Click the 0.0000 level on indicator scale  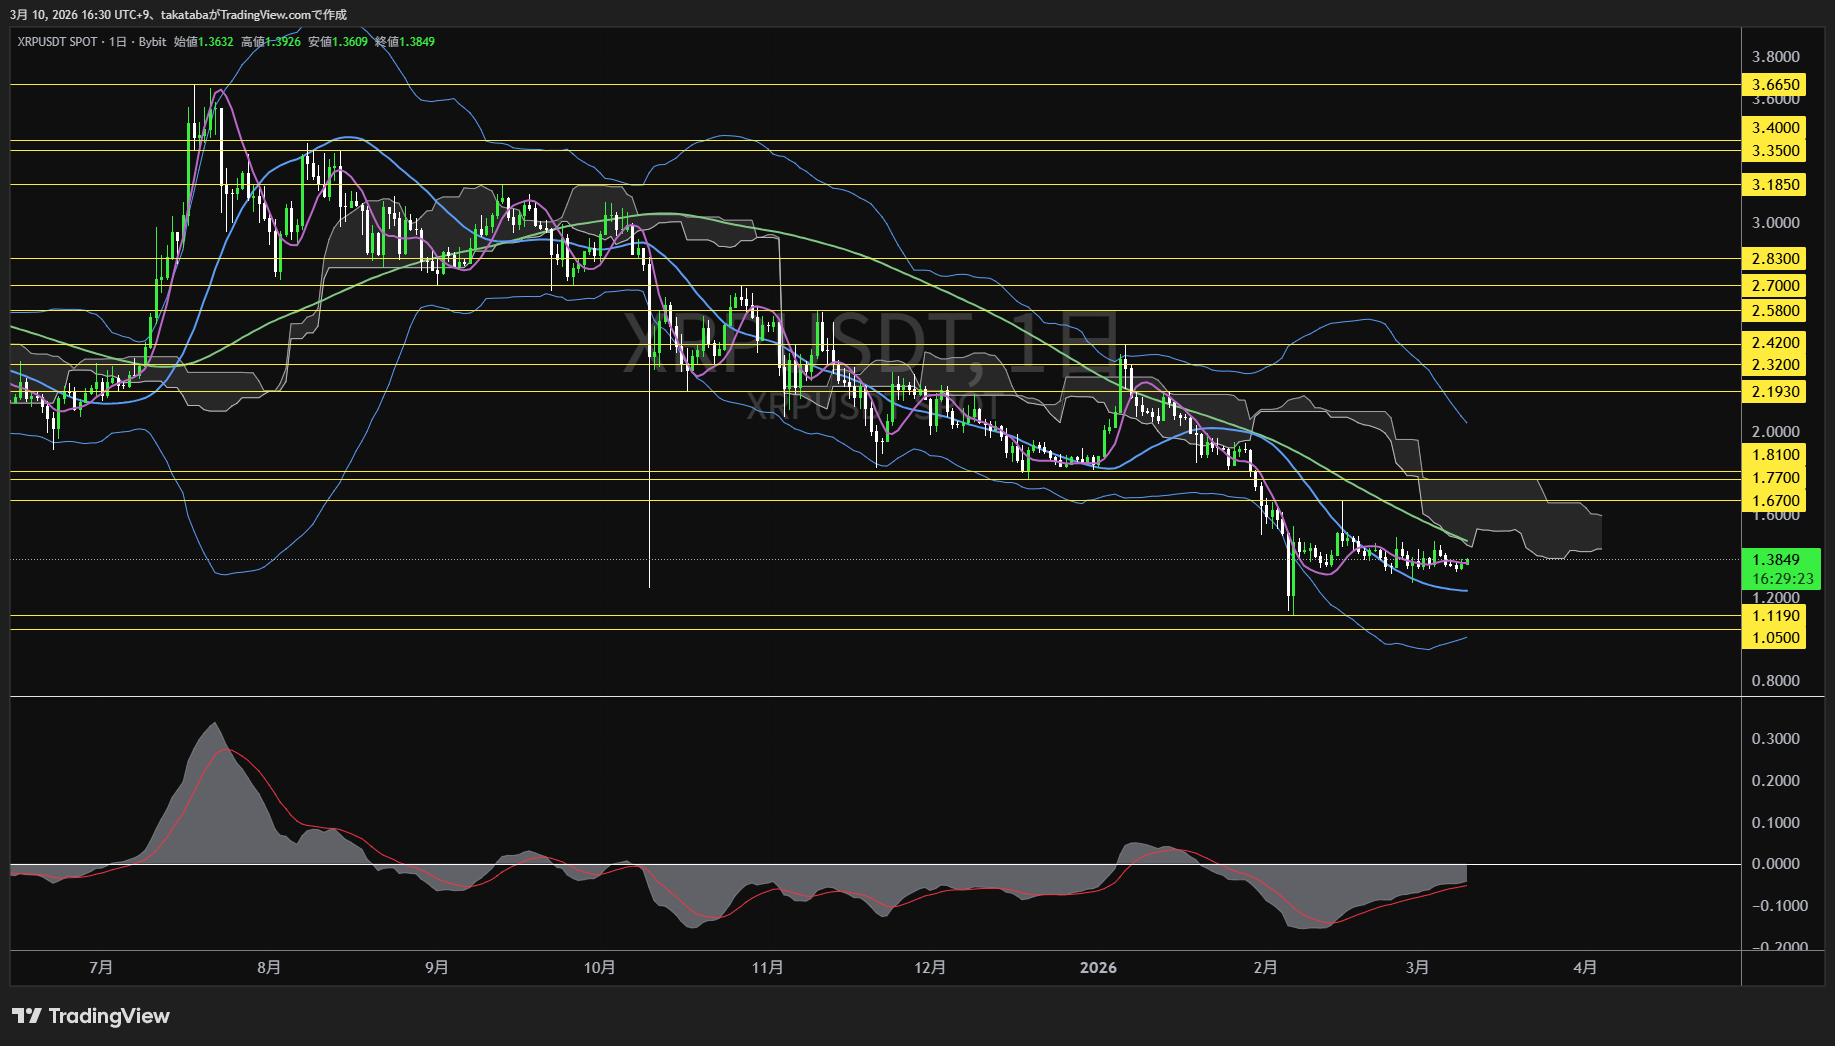pos(1775,864)
